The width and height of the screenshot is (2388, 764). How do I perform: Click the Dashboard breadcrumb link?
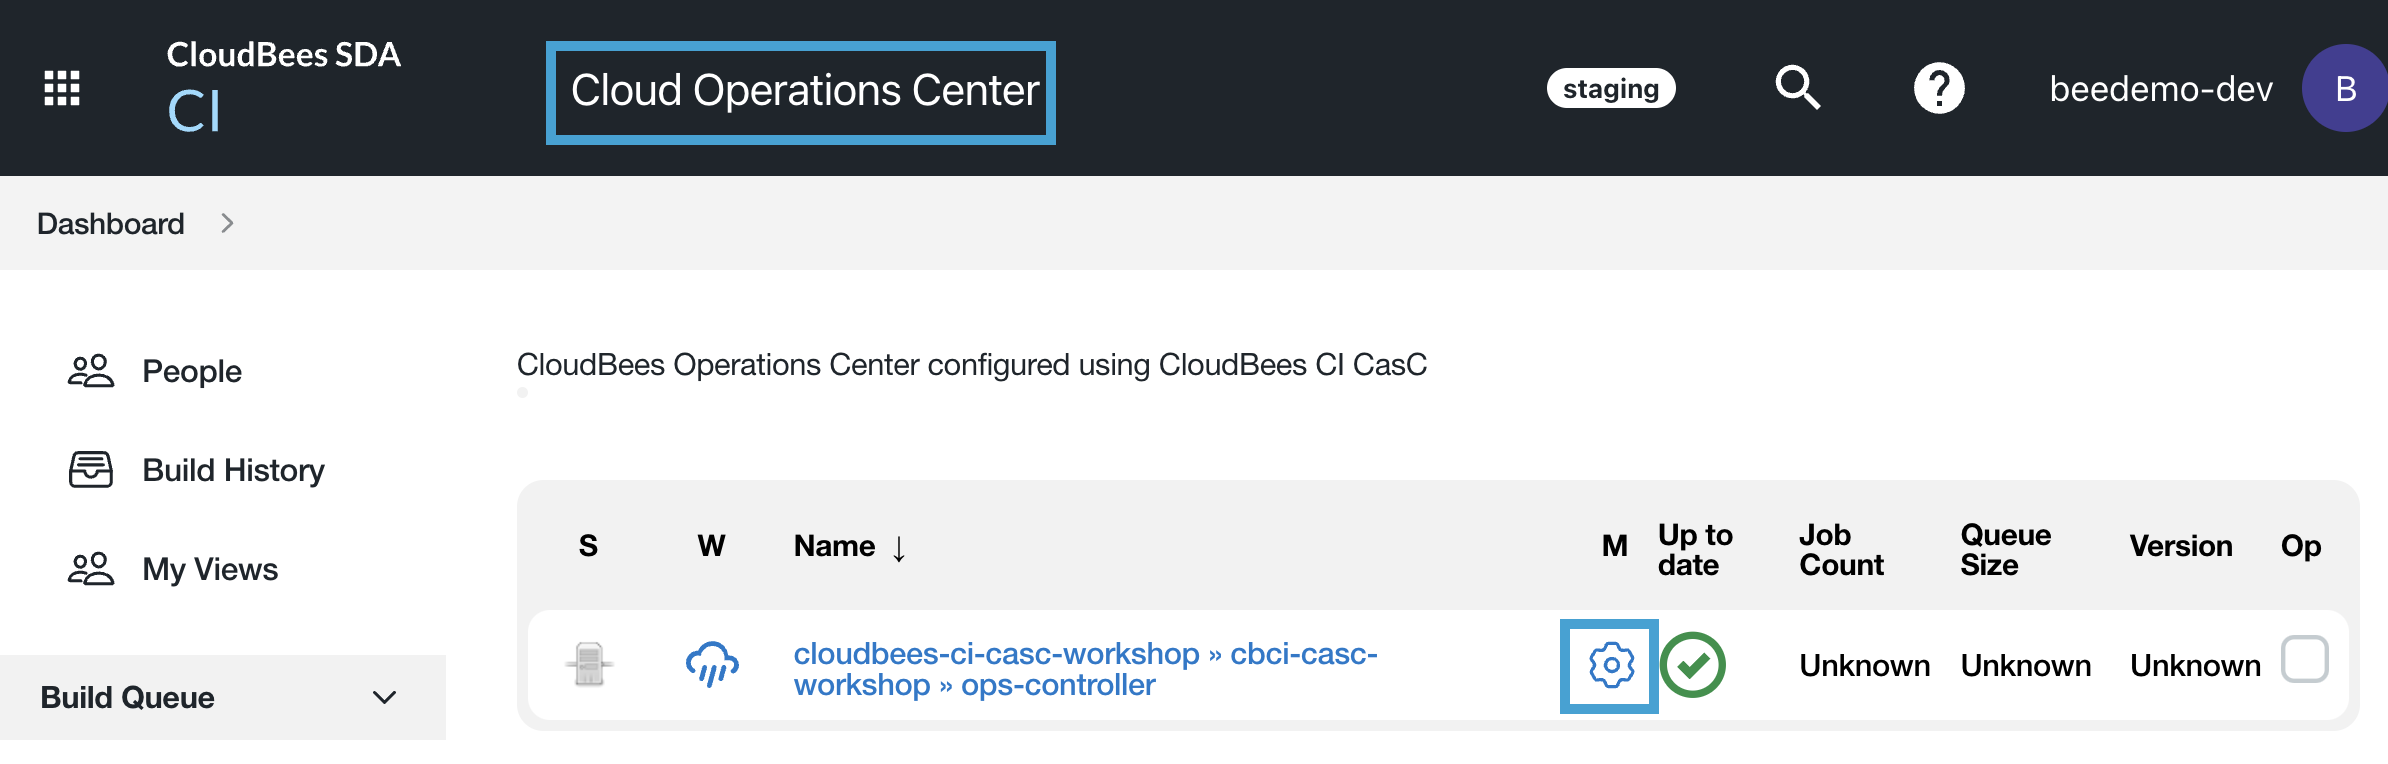pyautogui.click(x=111, y=223)
